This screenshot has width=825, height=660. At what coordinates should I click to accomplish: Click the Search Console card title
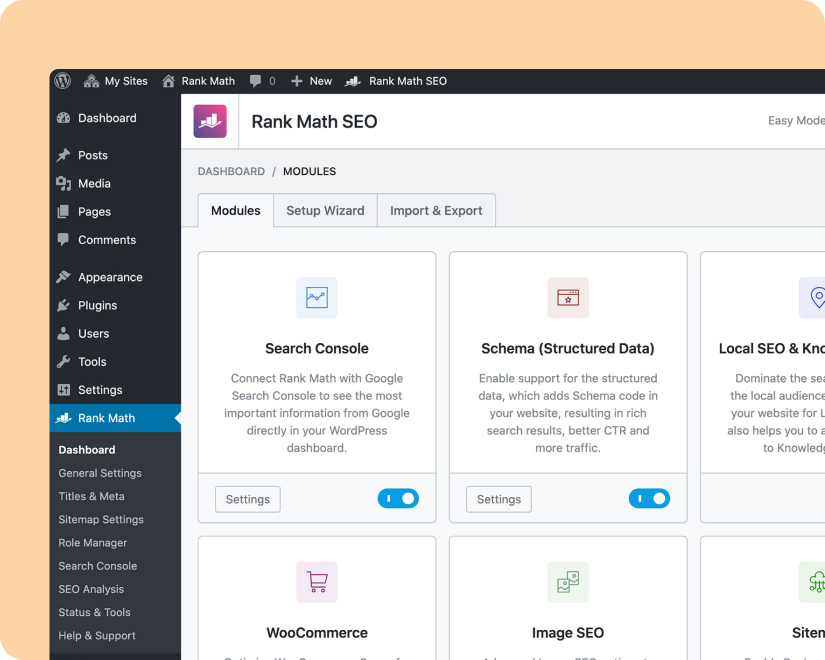[x=317, y=348]
